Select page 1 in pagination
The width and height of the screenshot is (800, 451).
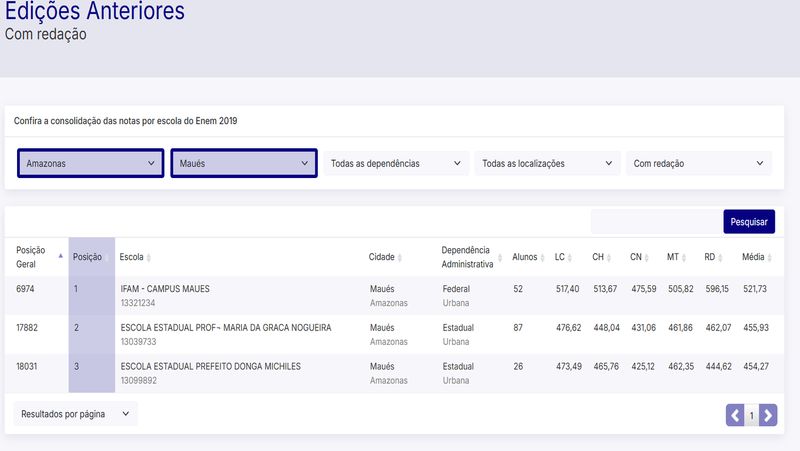click(751, 414)
